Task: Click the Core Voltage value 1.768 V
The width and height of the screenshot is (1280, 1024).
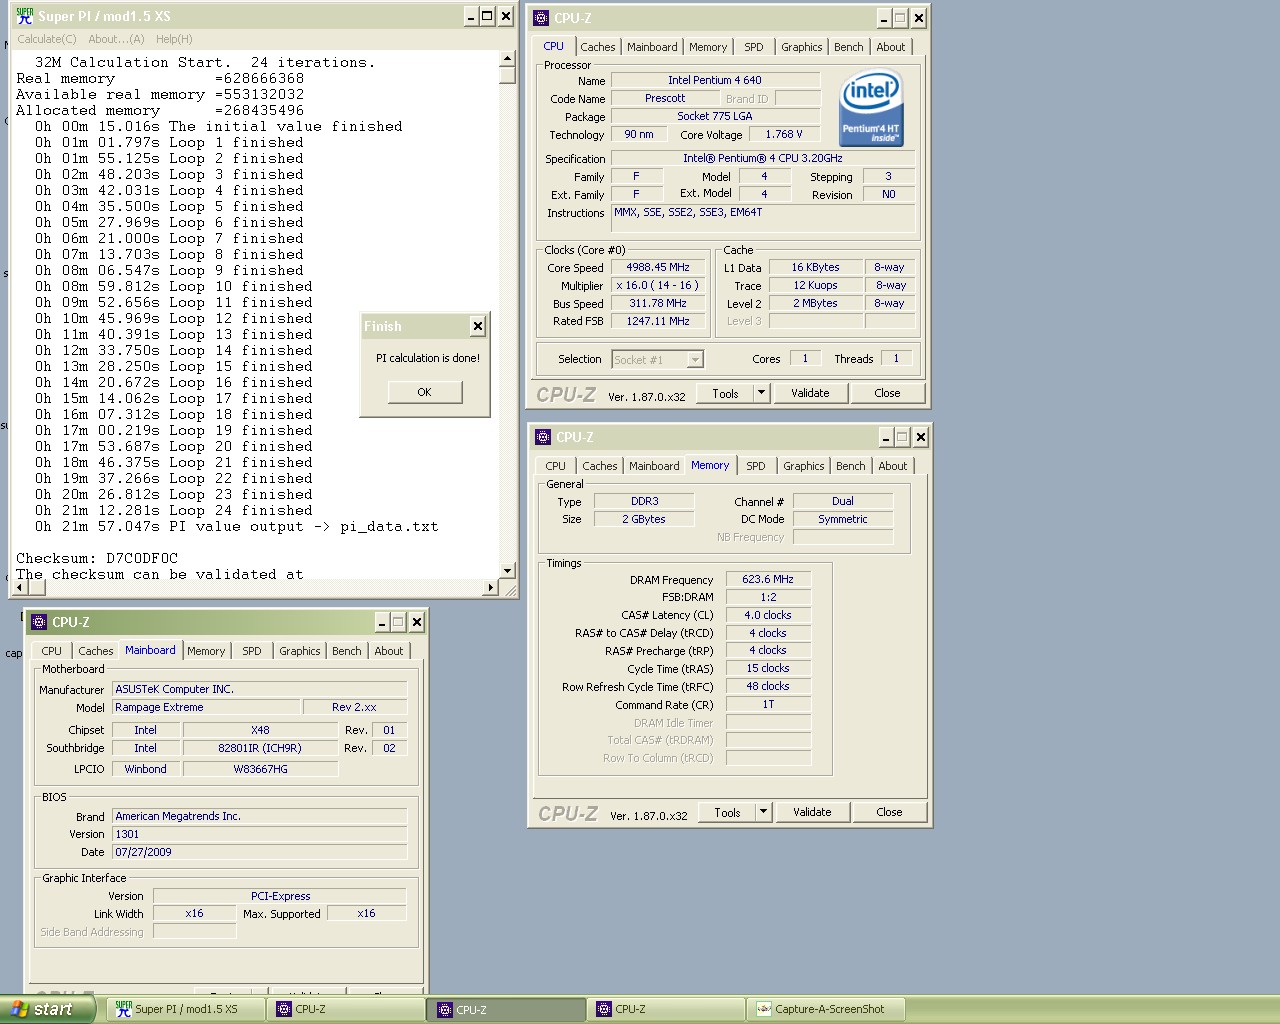Action: tap(784, 134)
